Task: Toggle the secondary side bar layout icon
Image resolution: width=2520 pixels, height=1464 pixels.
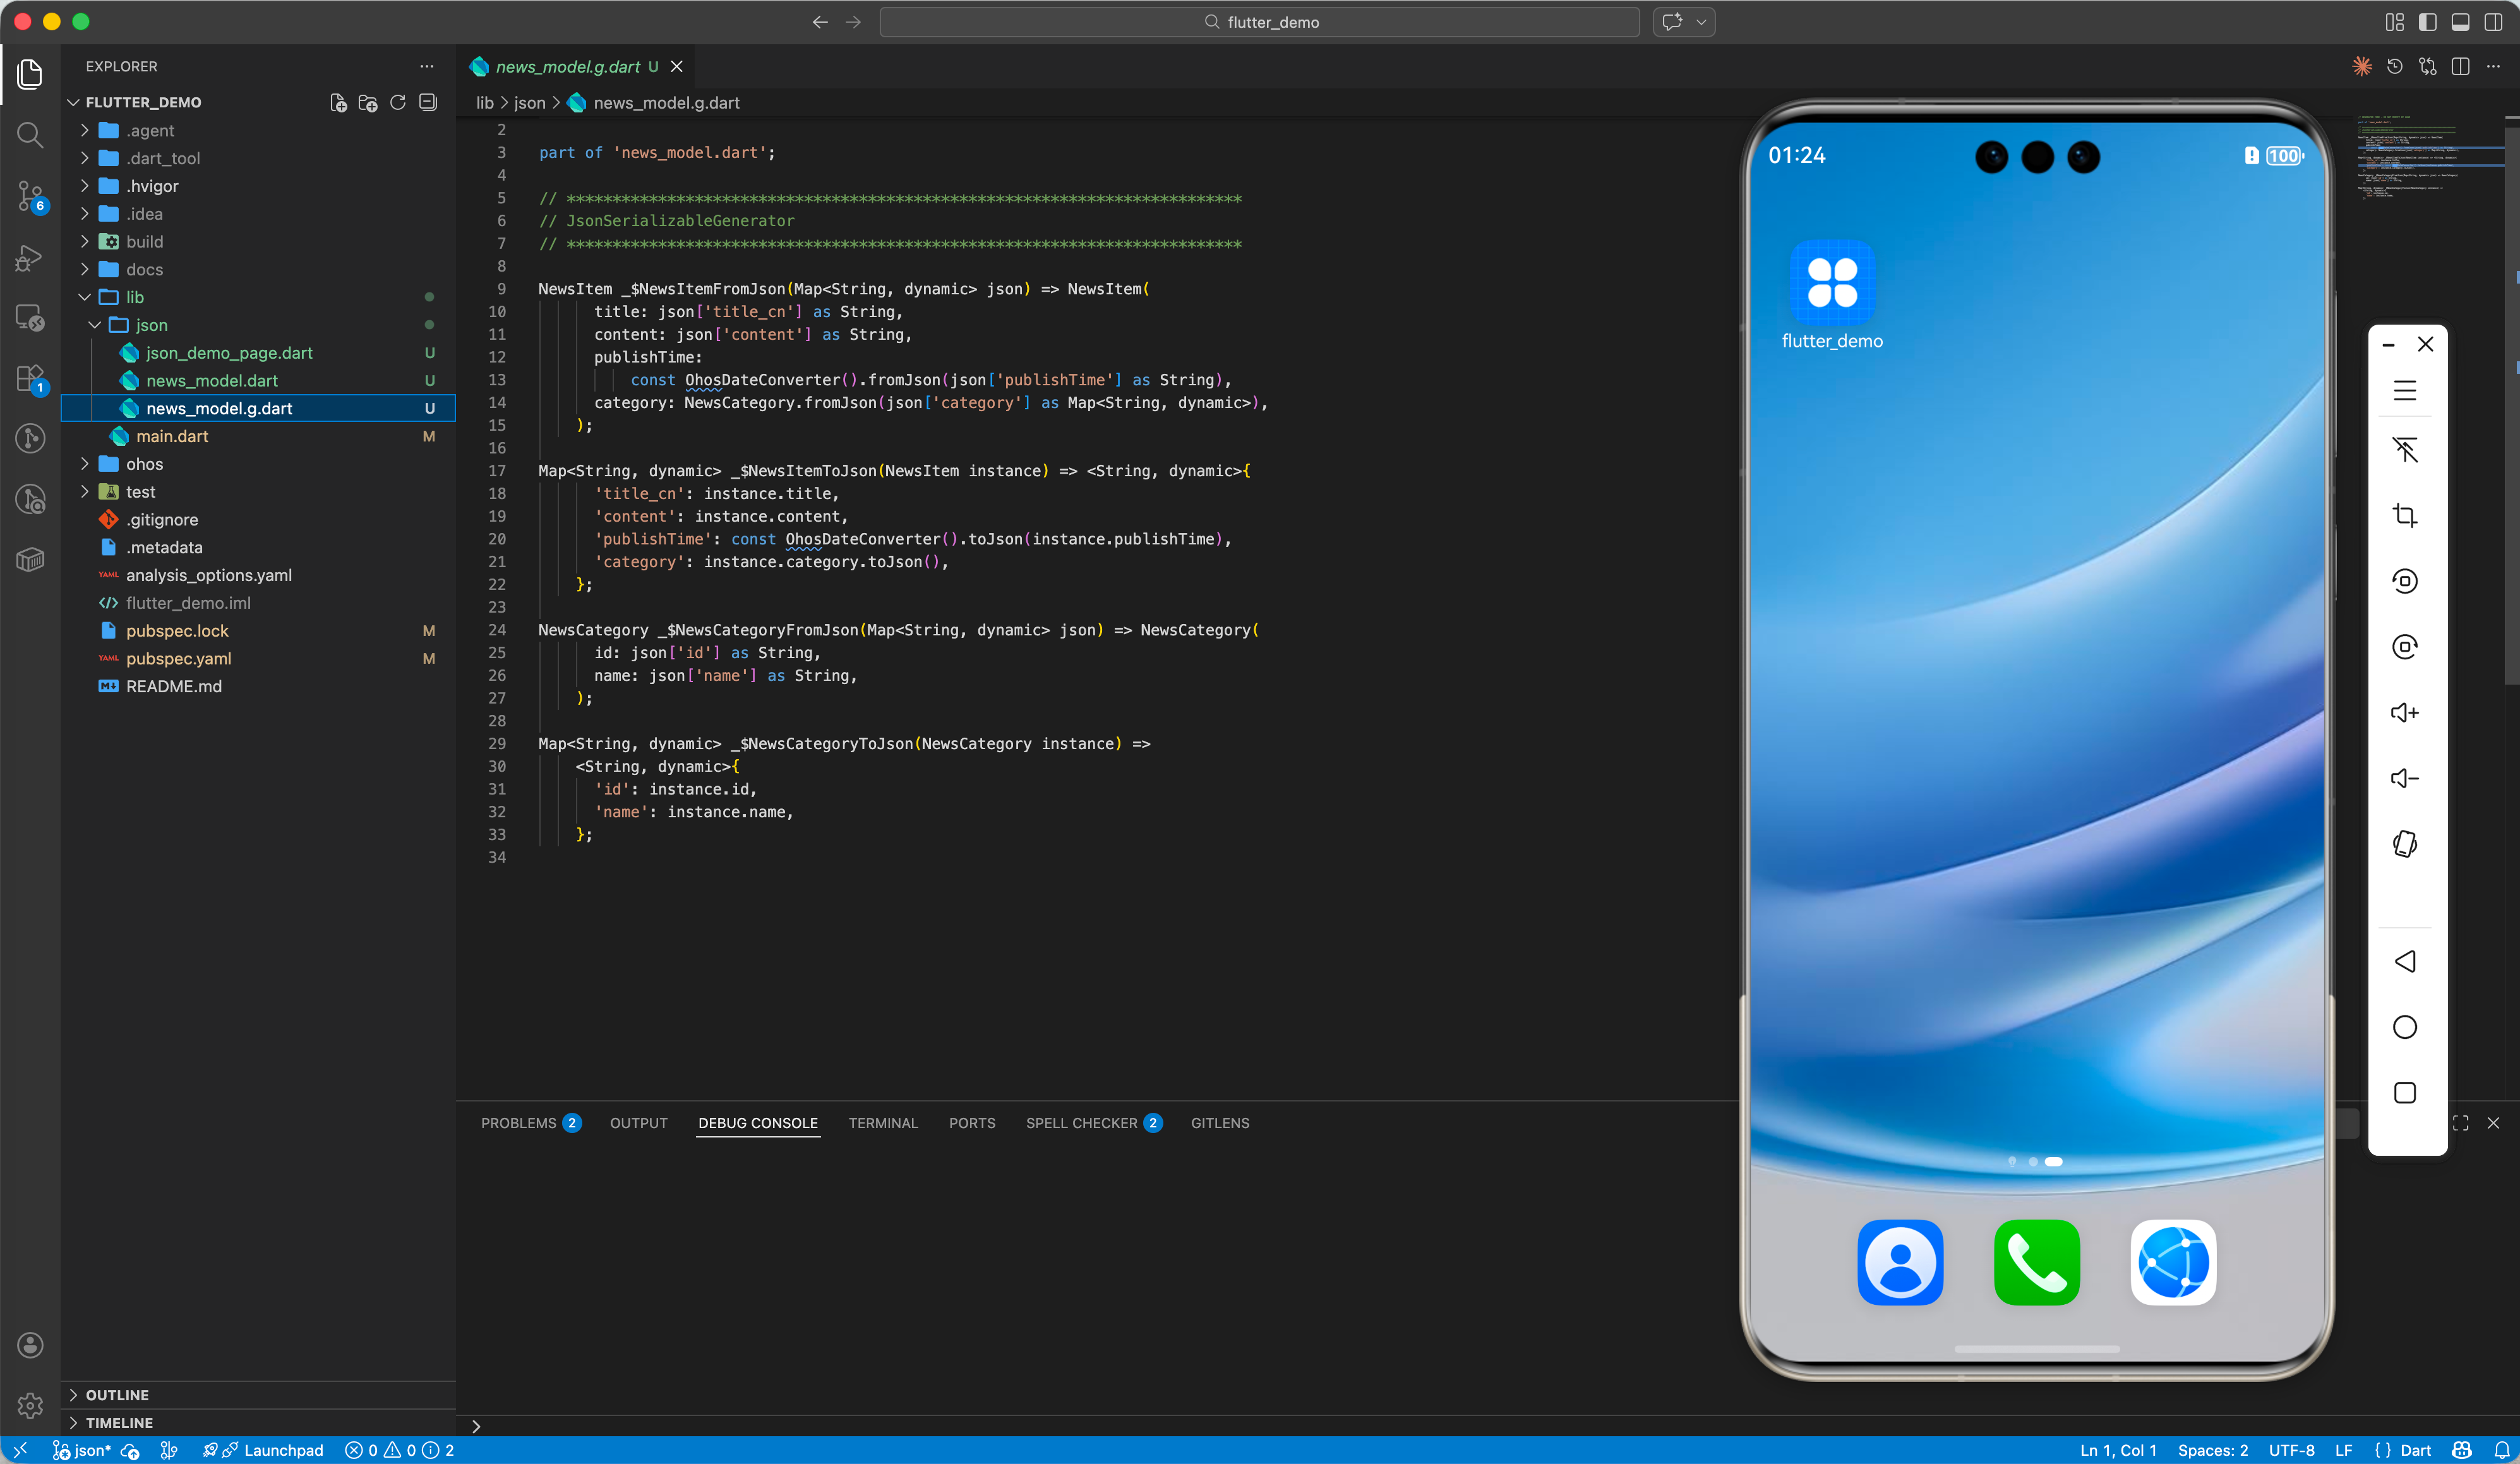Action: tap(2493, 22)
